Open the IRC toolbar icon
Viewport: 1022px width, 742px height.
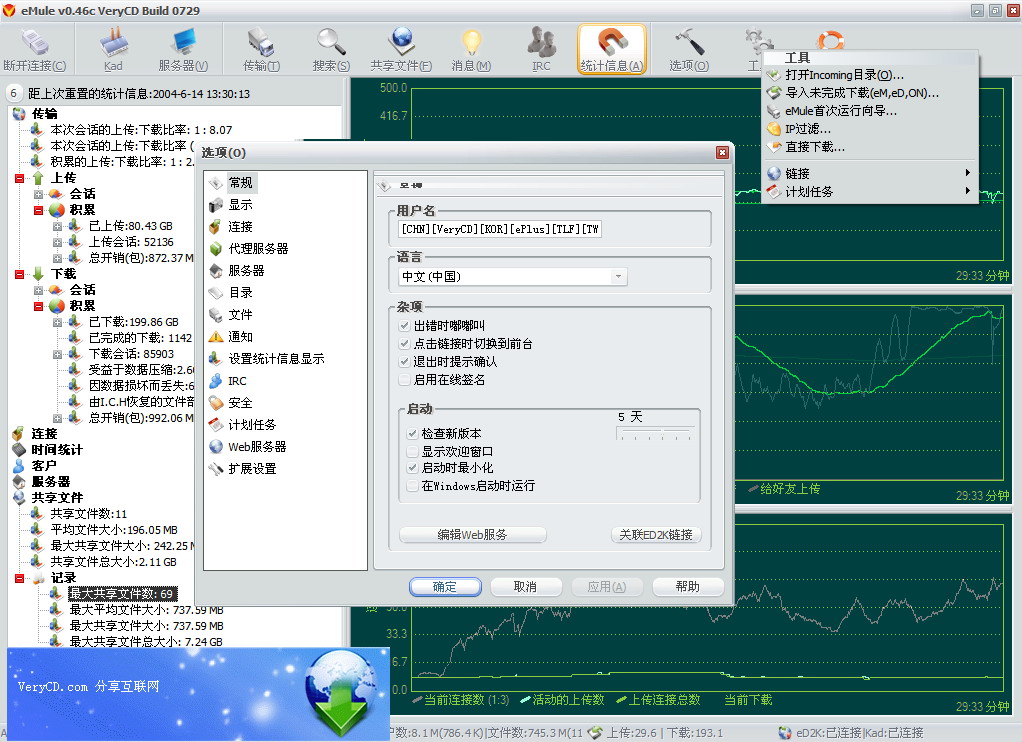(x=541, y=50)
